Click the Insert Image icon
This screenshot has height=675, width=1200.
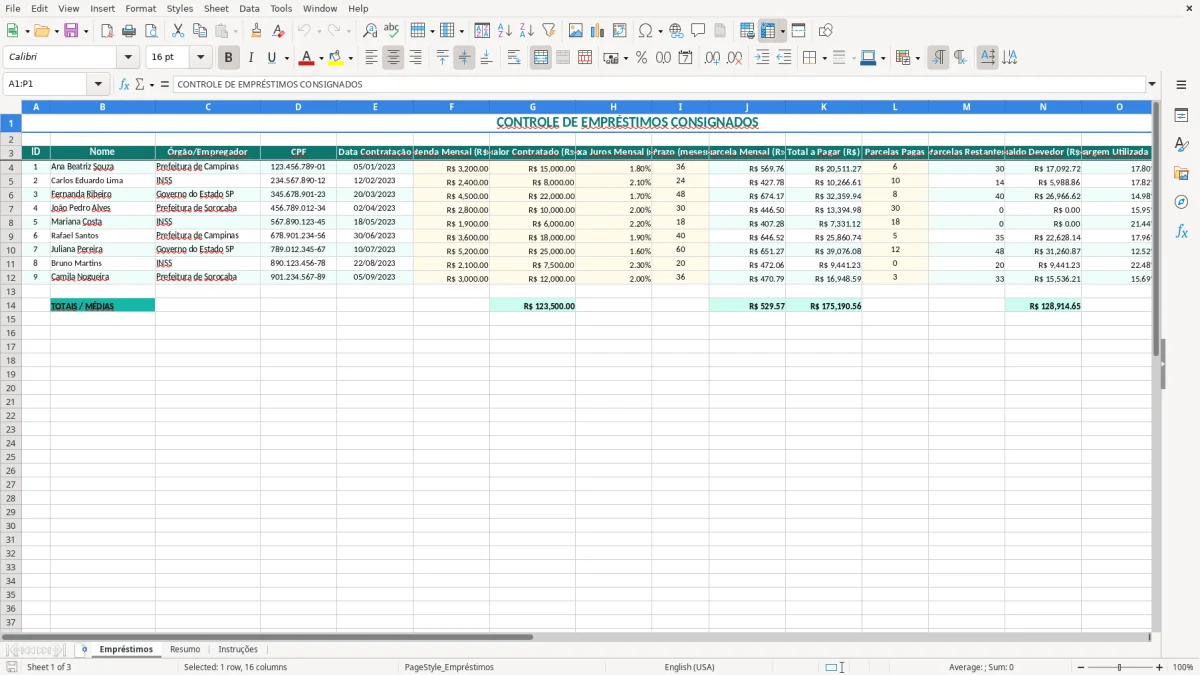click(576, 31)
